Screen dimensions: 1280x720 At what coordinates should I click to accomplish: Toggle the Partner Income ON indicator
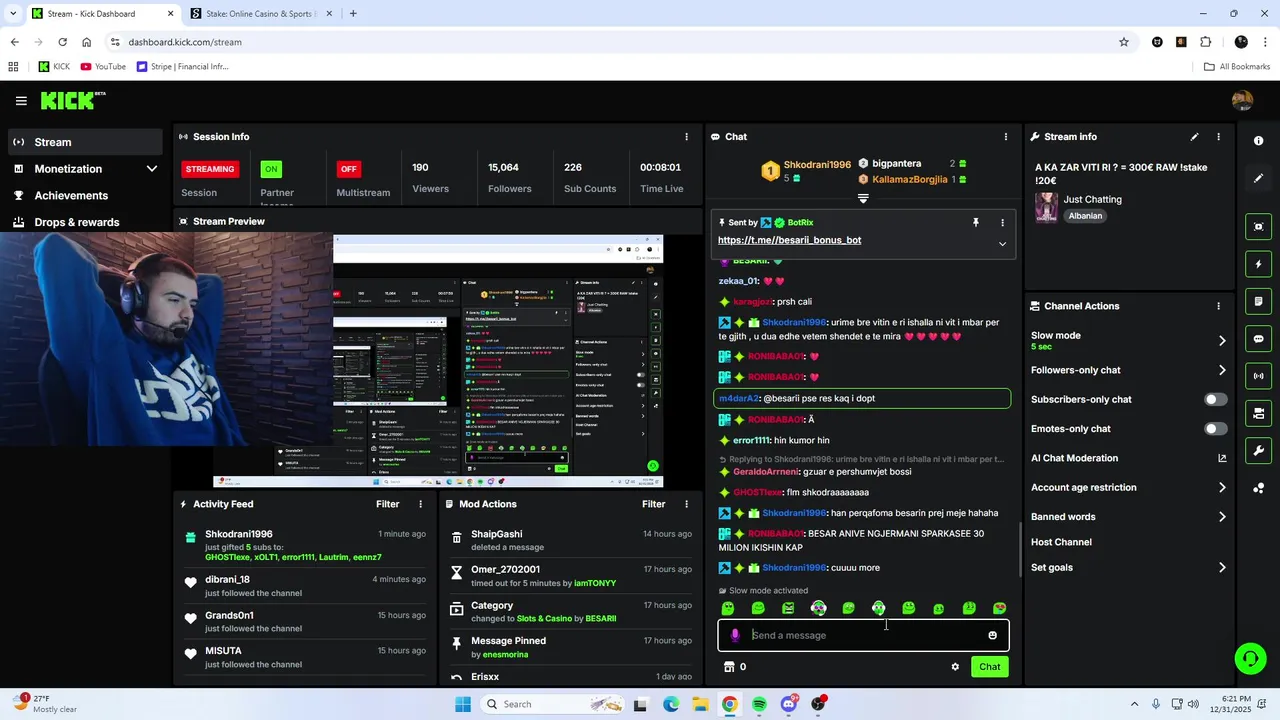pyautogui.click(x=271, y=169)
